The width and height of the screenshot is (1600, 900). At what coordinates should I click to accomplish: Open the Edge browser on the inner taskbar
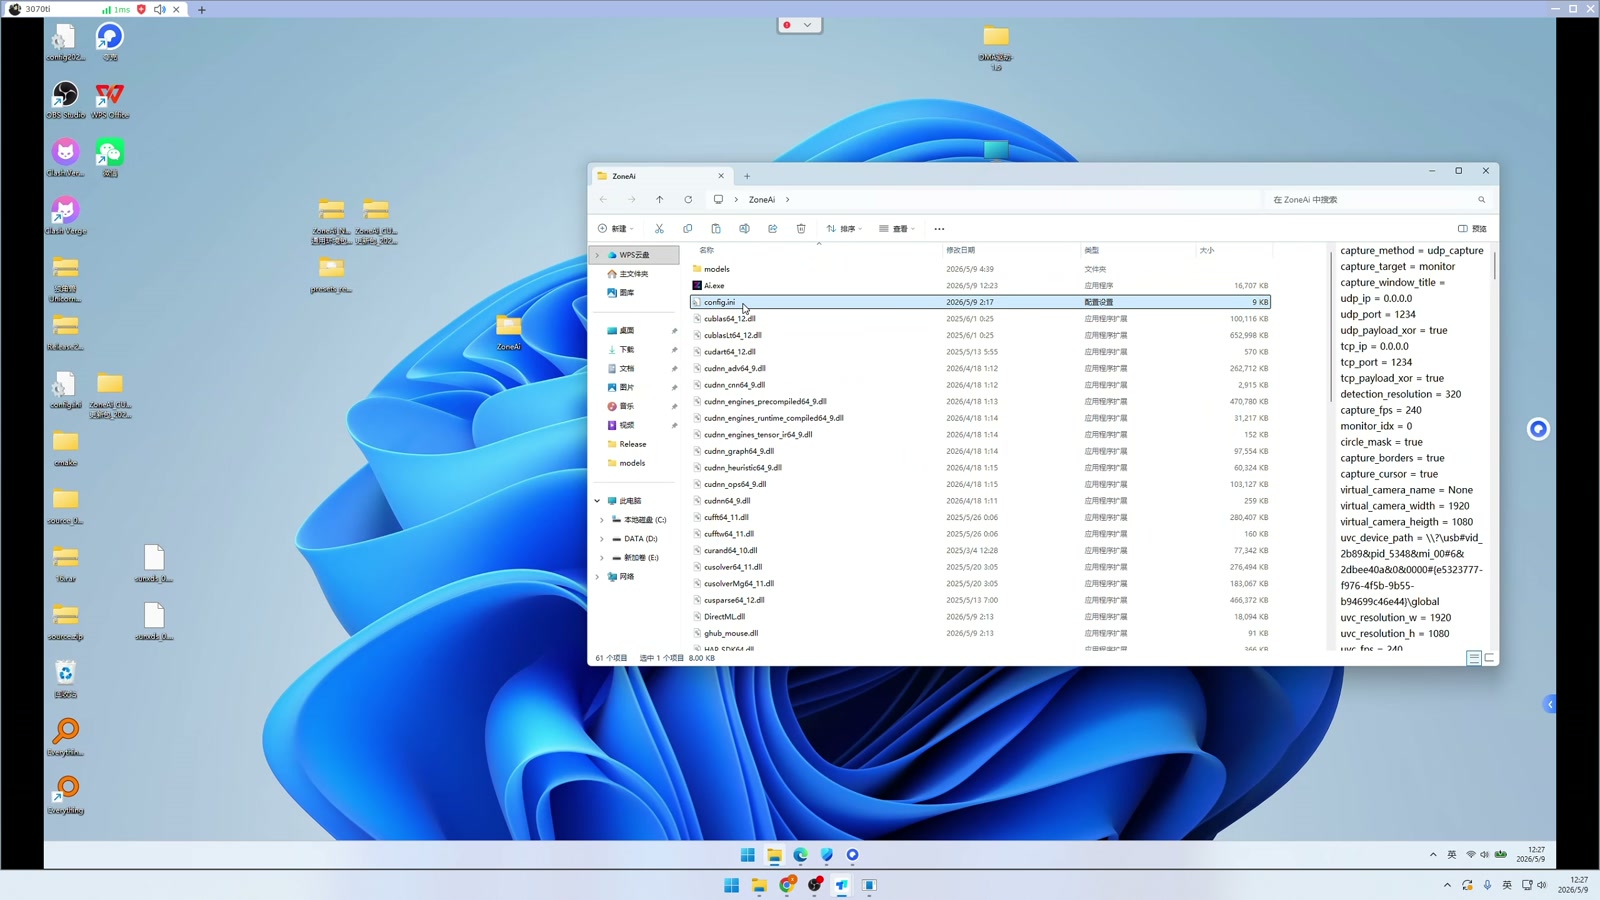(801, 855)
